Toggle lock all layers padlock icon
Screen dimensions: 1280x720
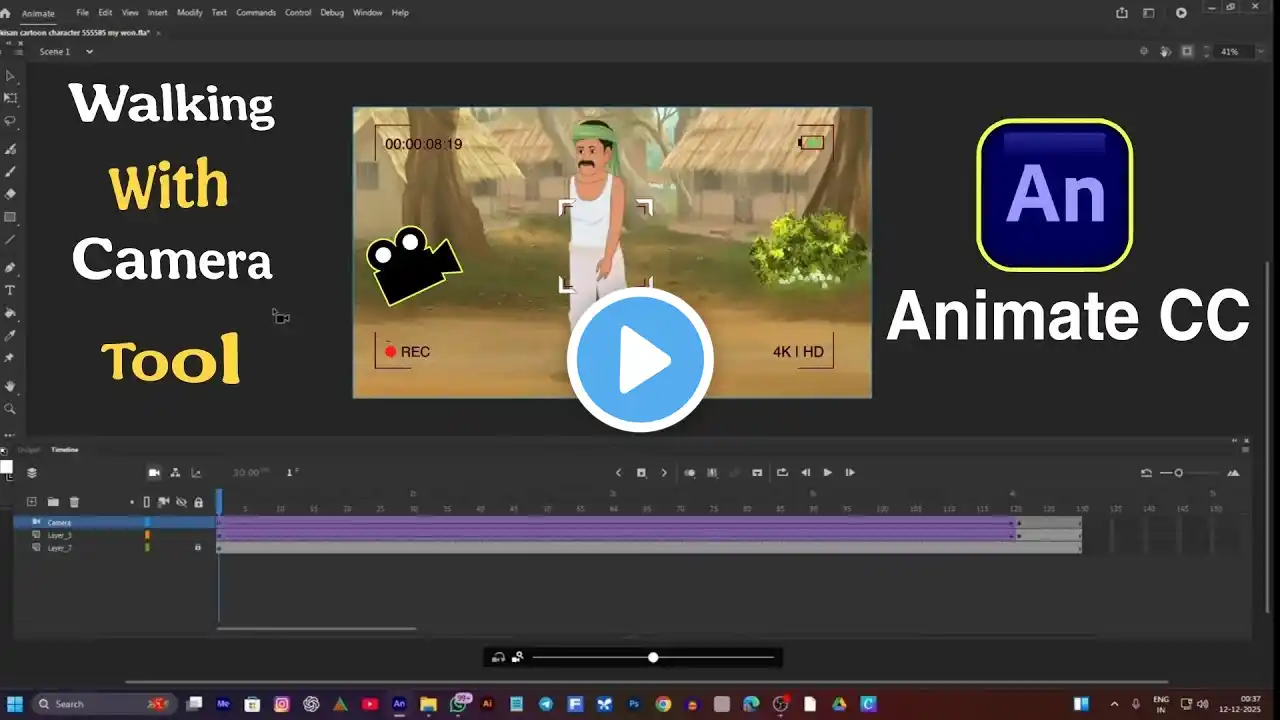[x=198, y=502]
